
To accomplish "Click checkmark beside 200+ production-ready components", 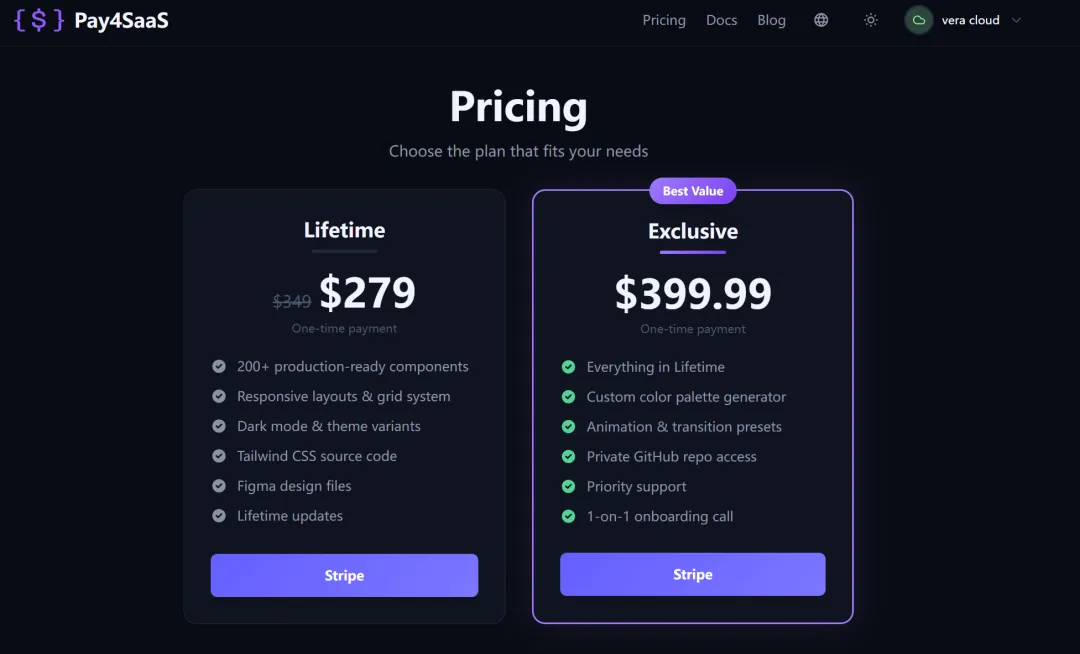I will pos(219,367).
